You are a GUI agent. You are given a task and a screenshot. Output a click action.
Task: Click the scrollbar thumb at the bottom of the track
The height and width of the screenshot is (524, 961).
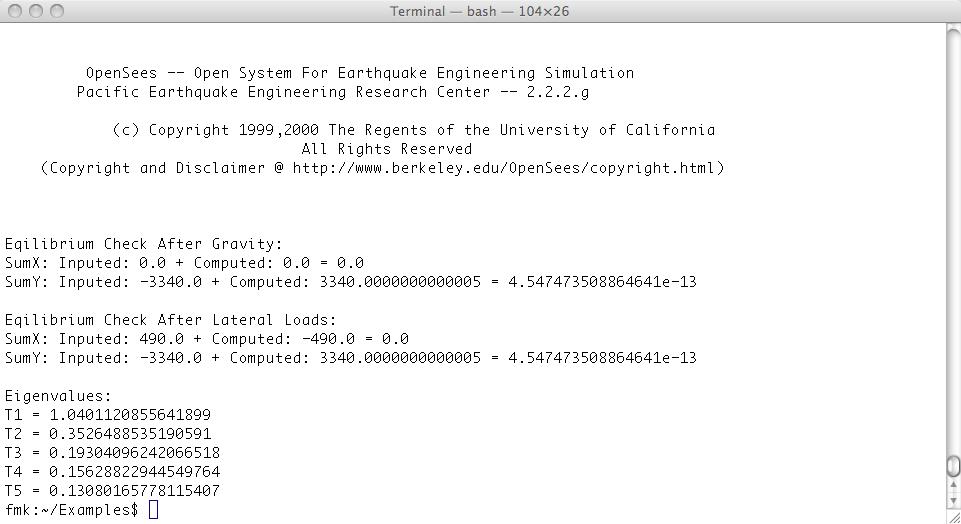(953, 466)
